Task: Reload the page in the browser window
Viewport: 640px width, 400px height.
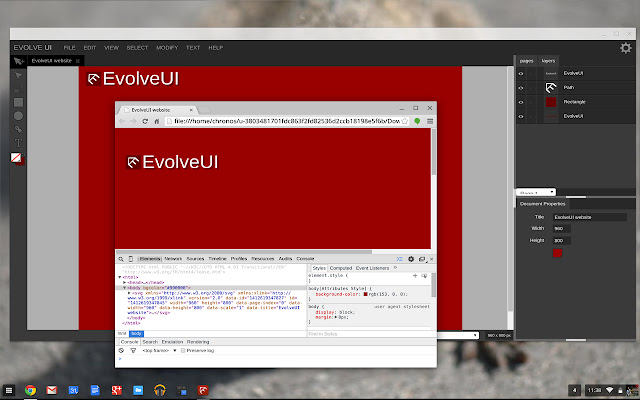Action: coord(145,121)
